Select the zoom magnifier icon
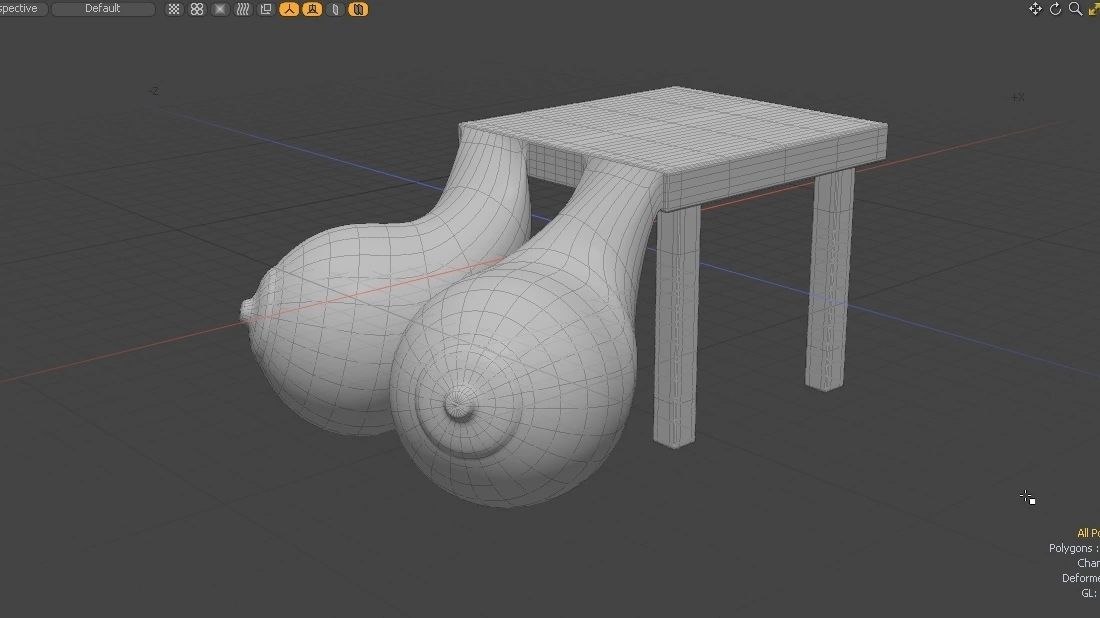Viewport: 1100px width, 618px height. [1075, 8]
